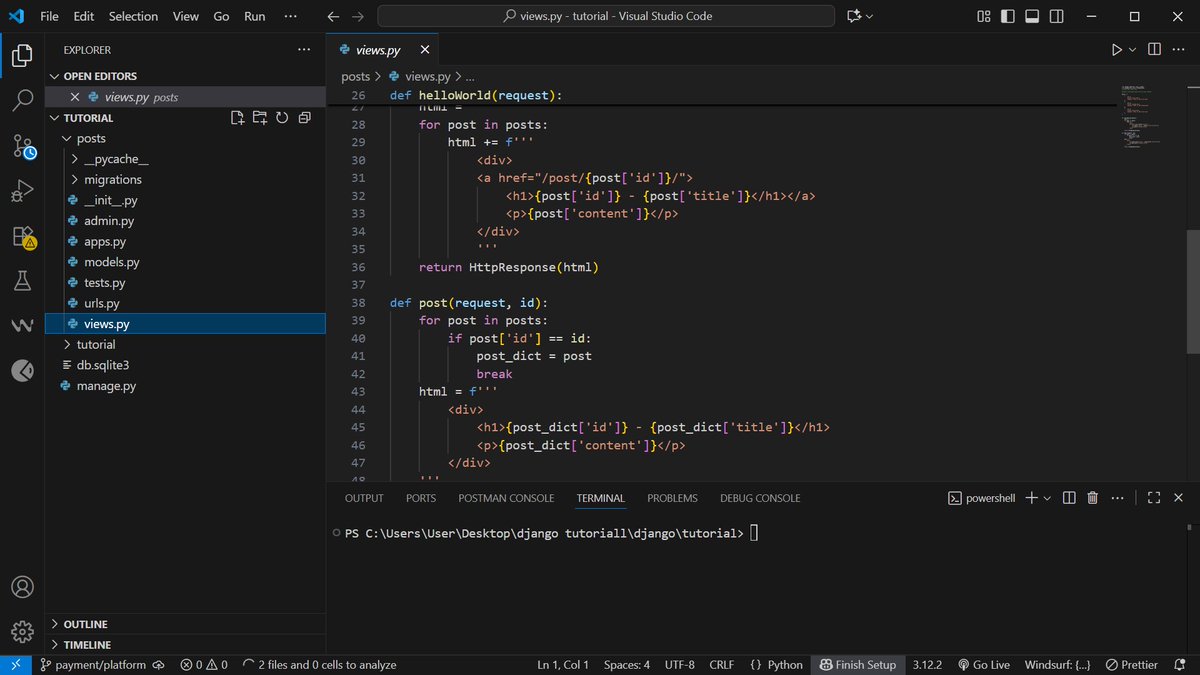The height and width of the screenshot is (675, 1200).
Task: Click Go Live in status bar
Action: (983, 665)
